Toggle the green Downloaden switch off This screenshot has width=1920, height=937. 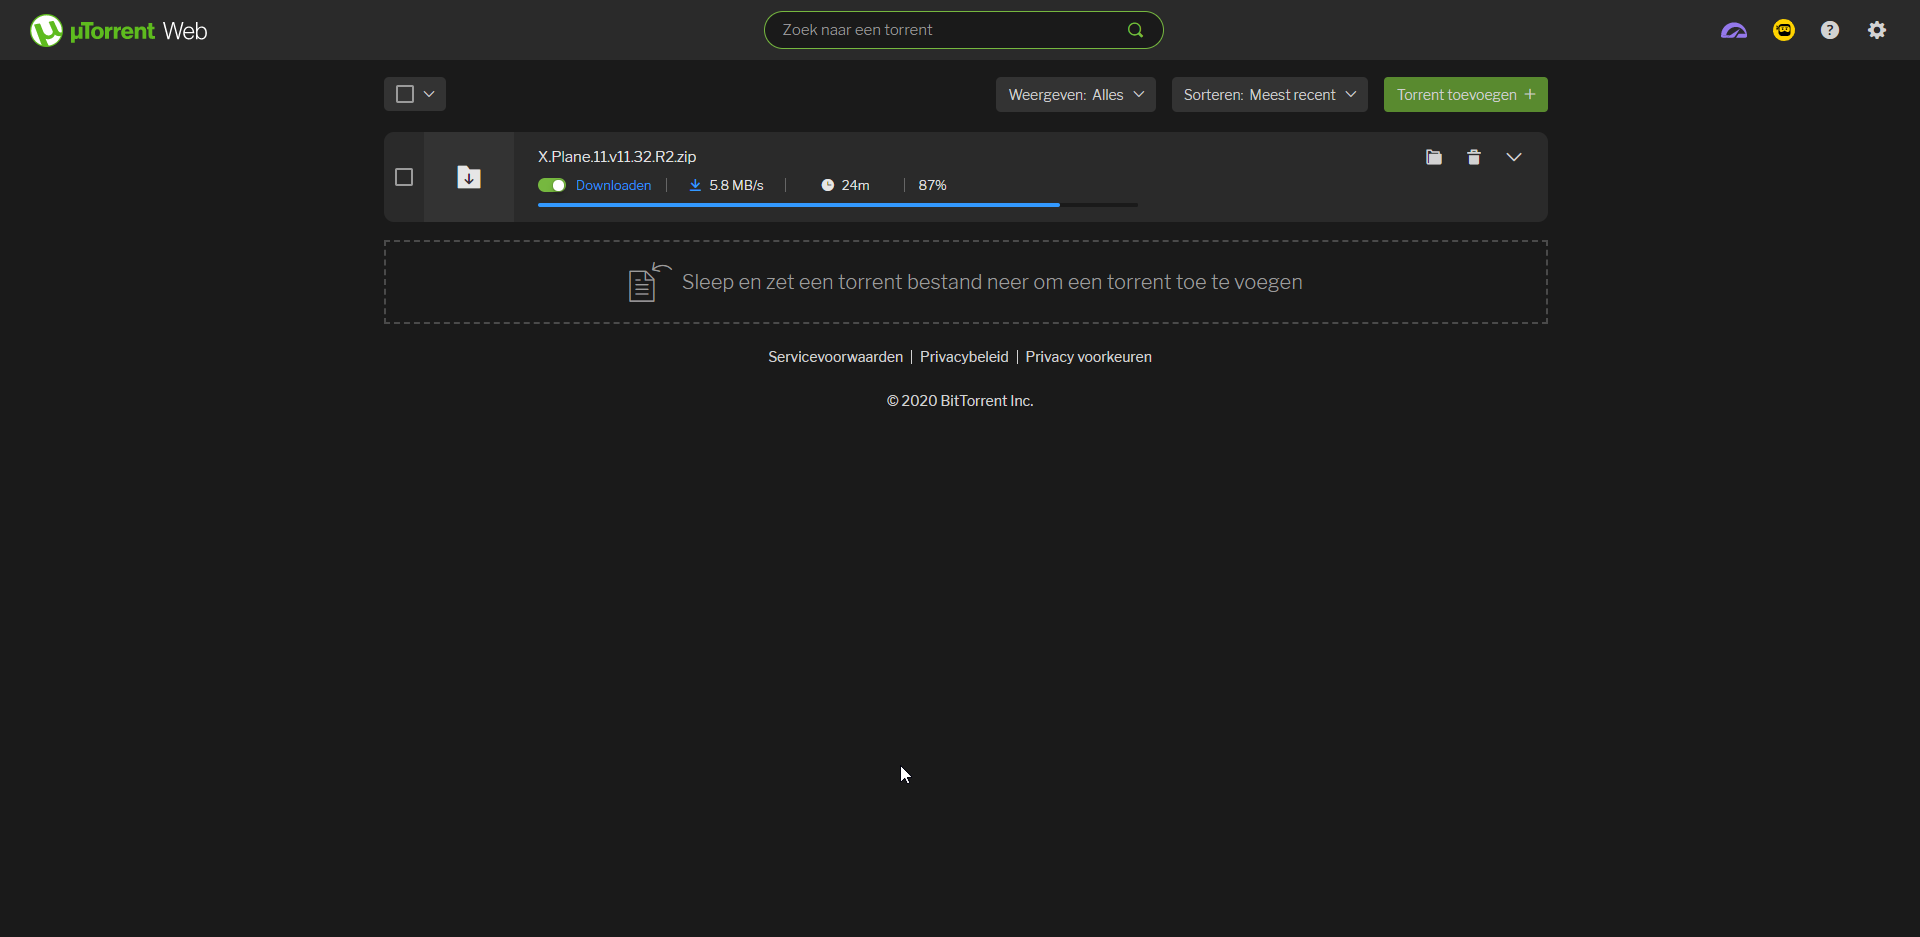552,185
